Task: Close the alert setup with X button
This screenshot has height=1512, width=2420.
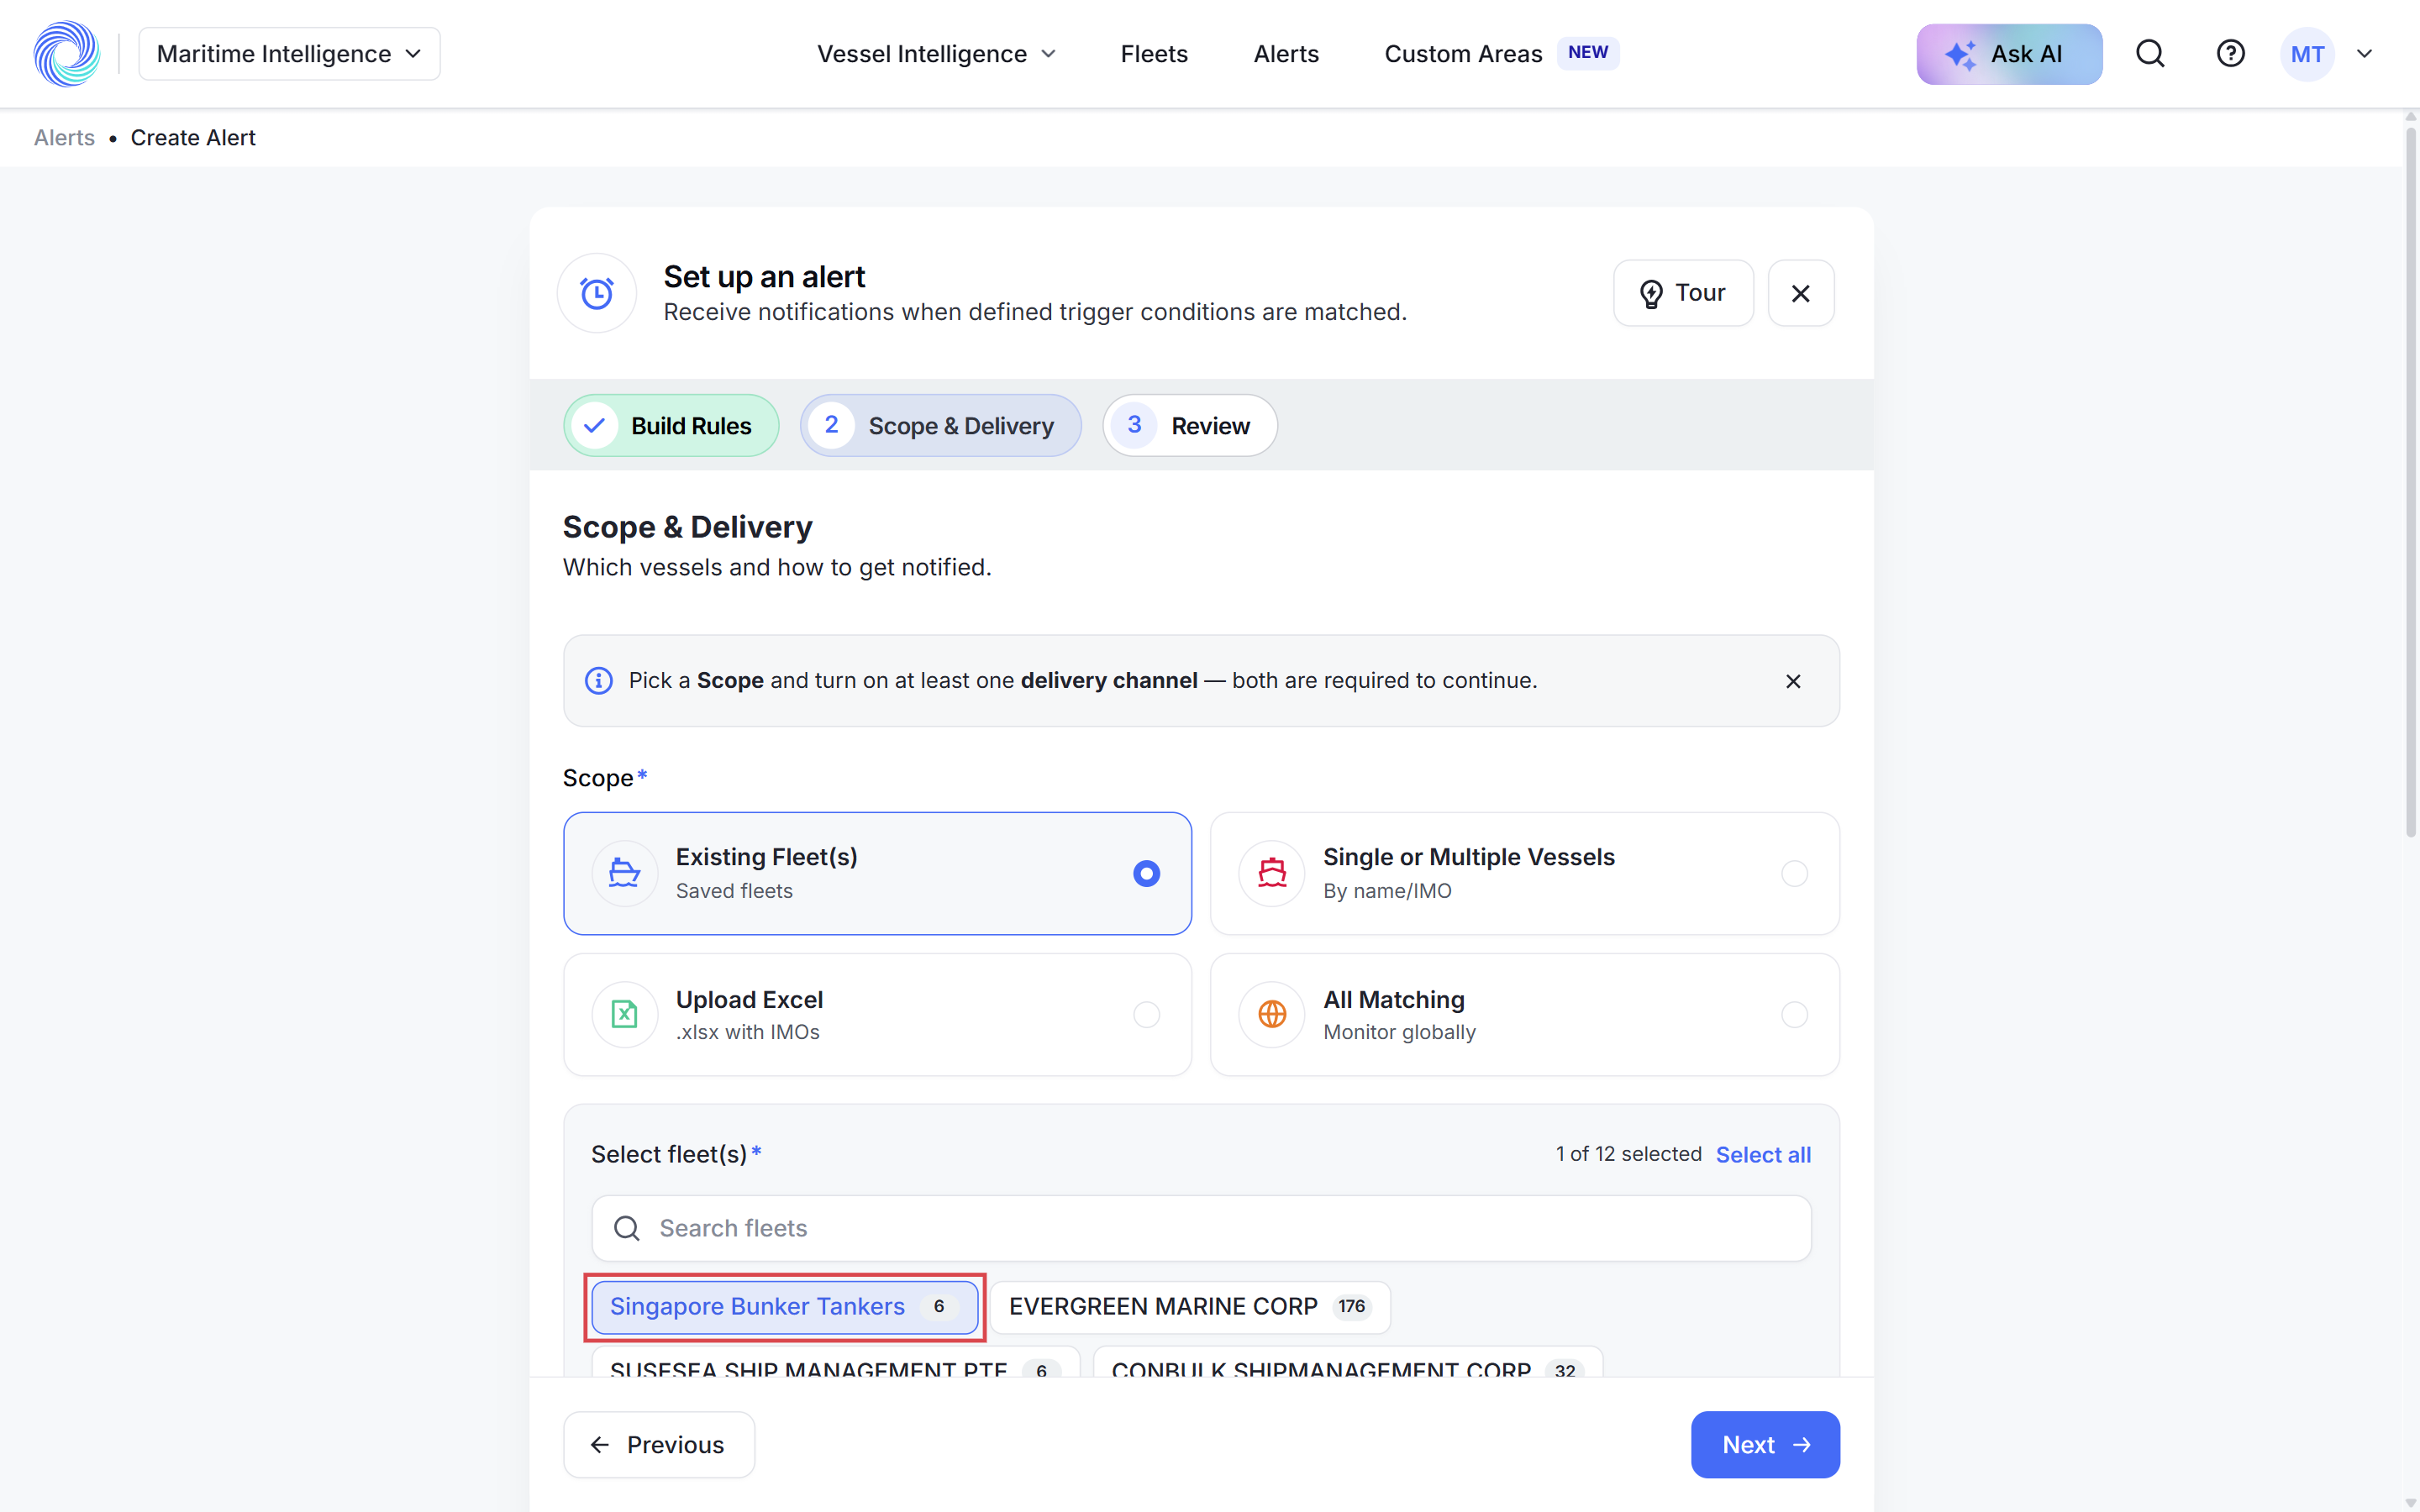Action: [1801, 293]
